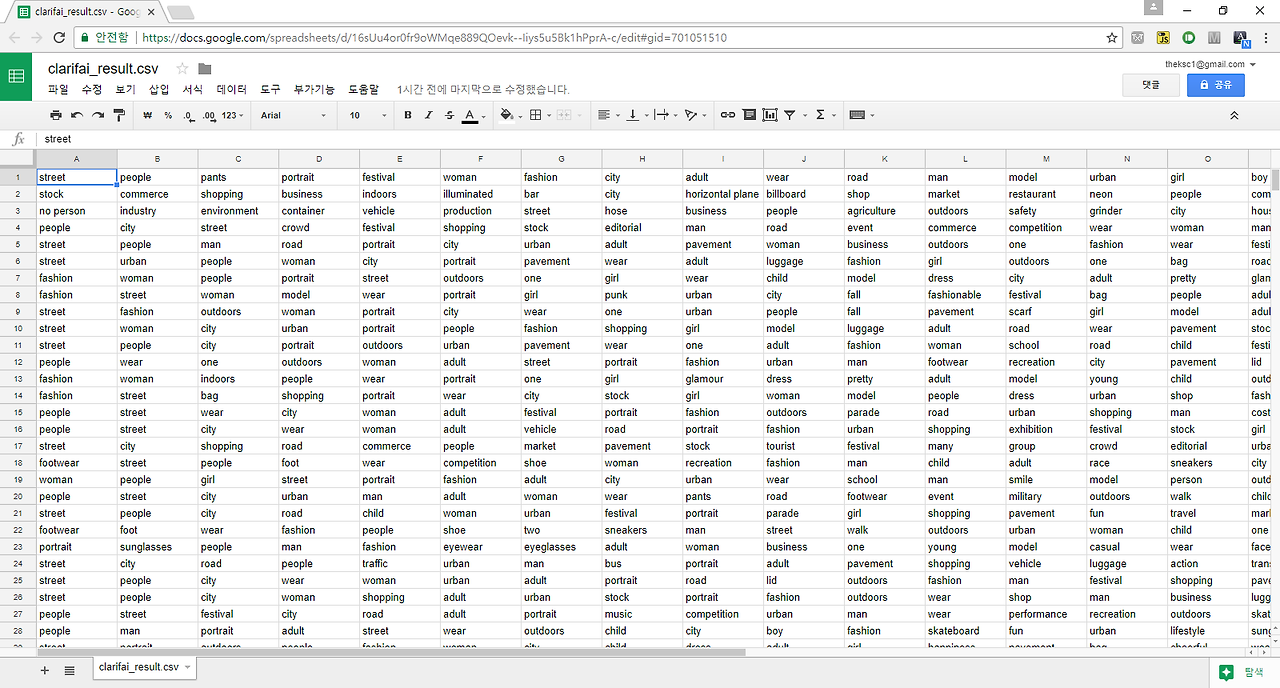Viewport: 1280px width, 688px height.
Task: Open the fill color picker
Action: [510, 116]
